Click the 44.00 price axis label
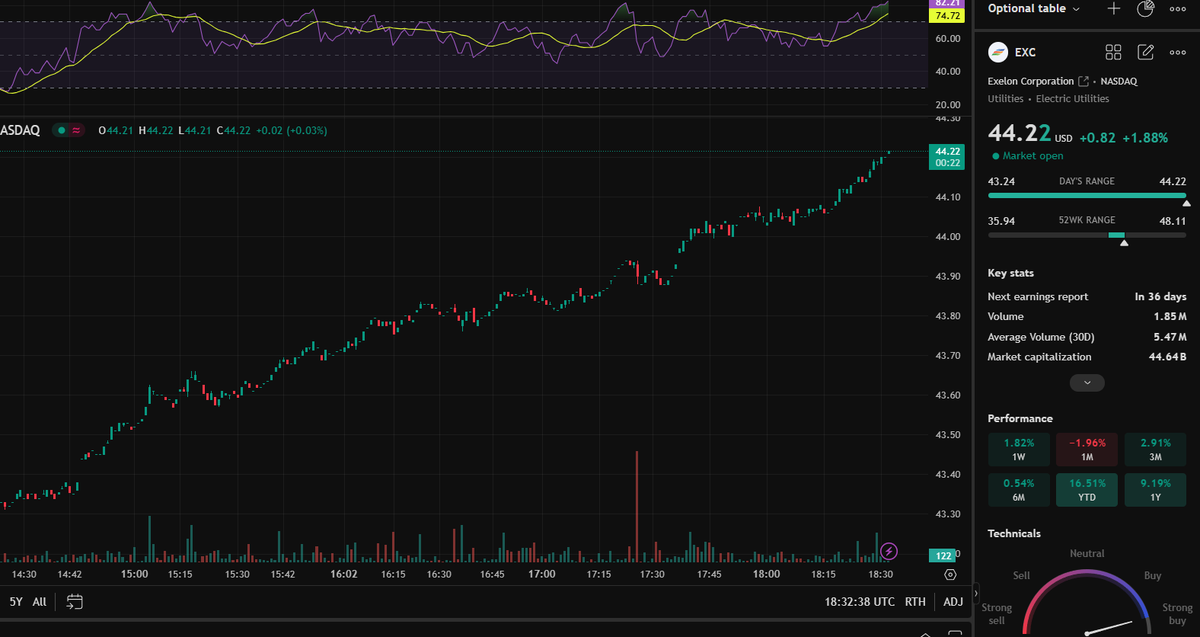This screenshot has width=1200, height=637. tap(947, 237)
